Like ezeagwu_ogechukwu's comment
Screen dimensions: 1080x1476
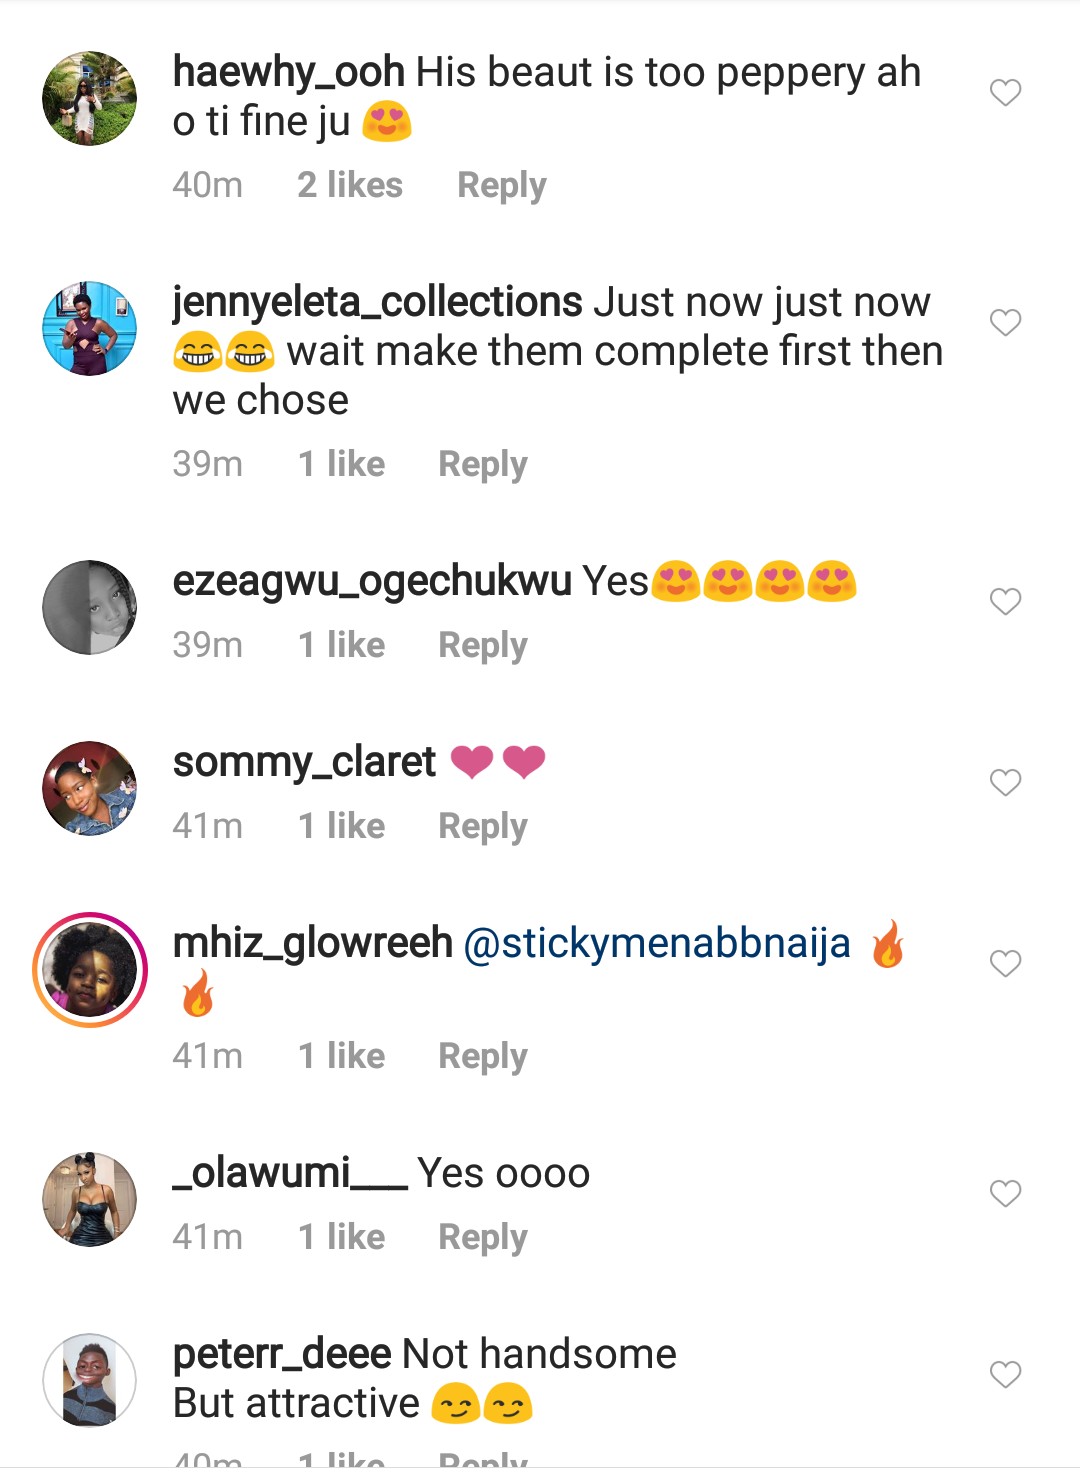tap(1005, 602)
